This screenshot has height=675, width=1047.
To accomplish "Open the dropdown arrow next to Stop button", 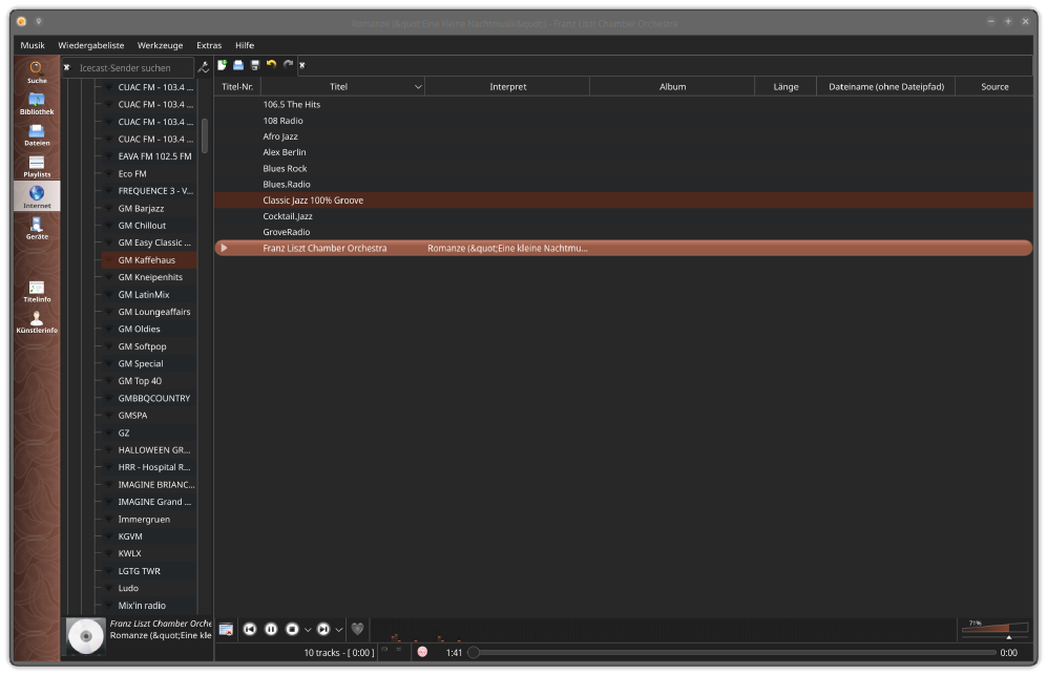I will point(308,630).
